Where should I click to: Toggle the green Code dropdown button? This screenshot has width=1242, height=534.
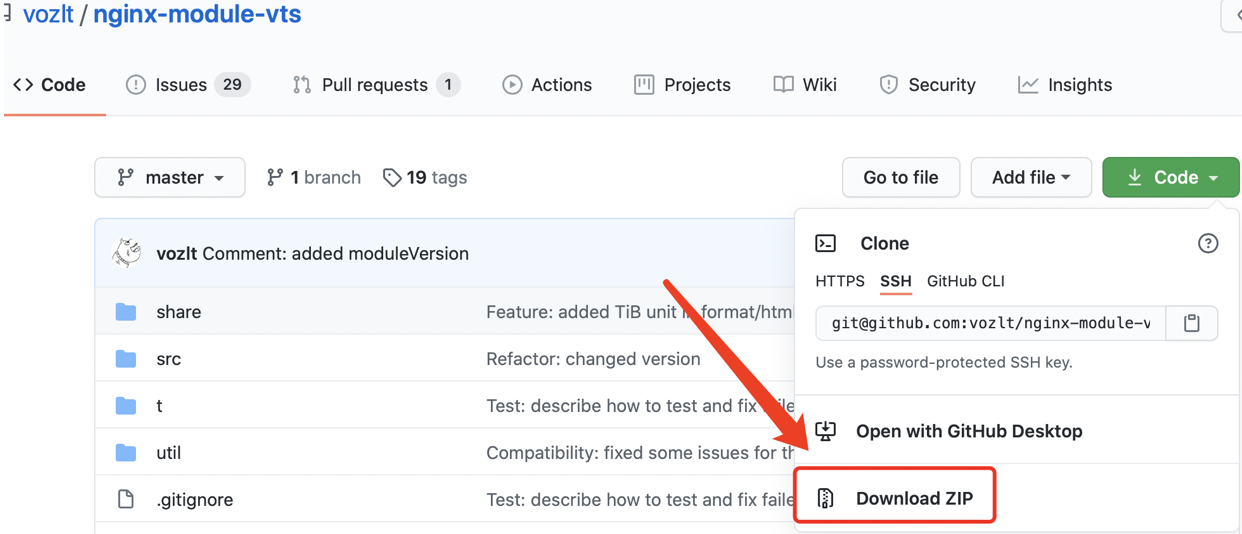pos(1170,178)
